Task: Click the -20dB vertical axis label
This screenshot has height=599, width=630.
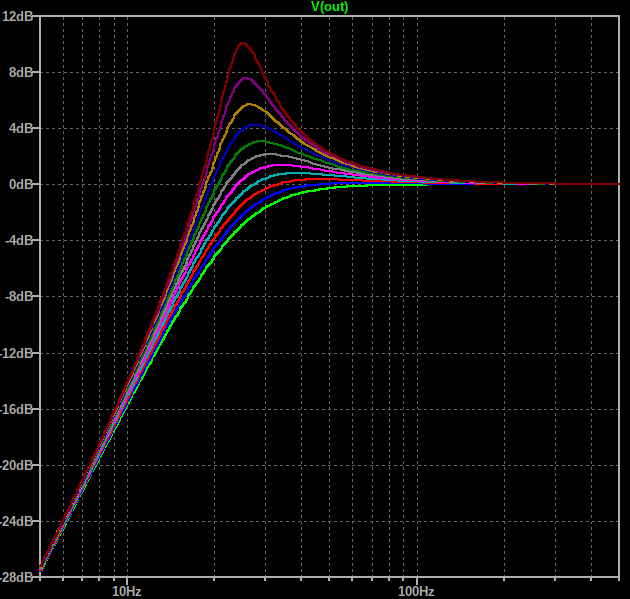Action: coord(16,465)
